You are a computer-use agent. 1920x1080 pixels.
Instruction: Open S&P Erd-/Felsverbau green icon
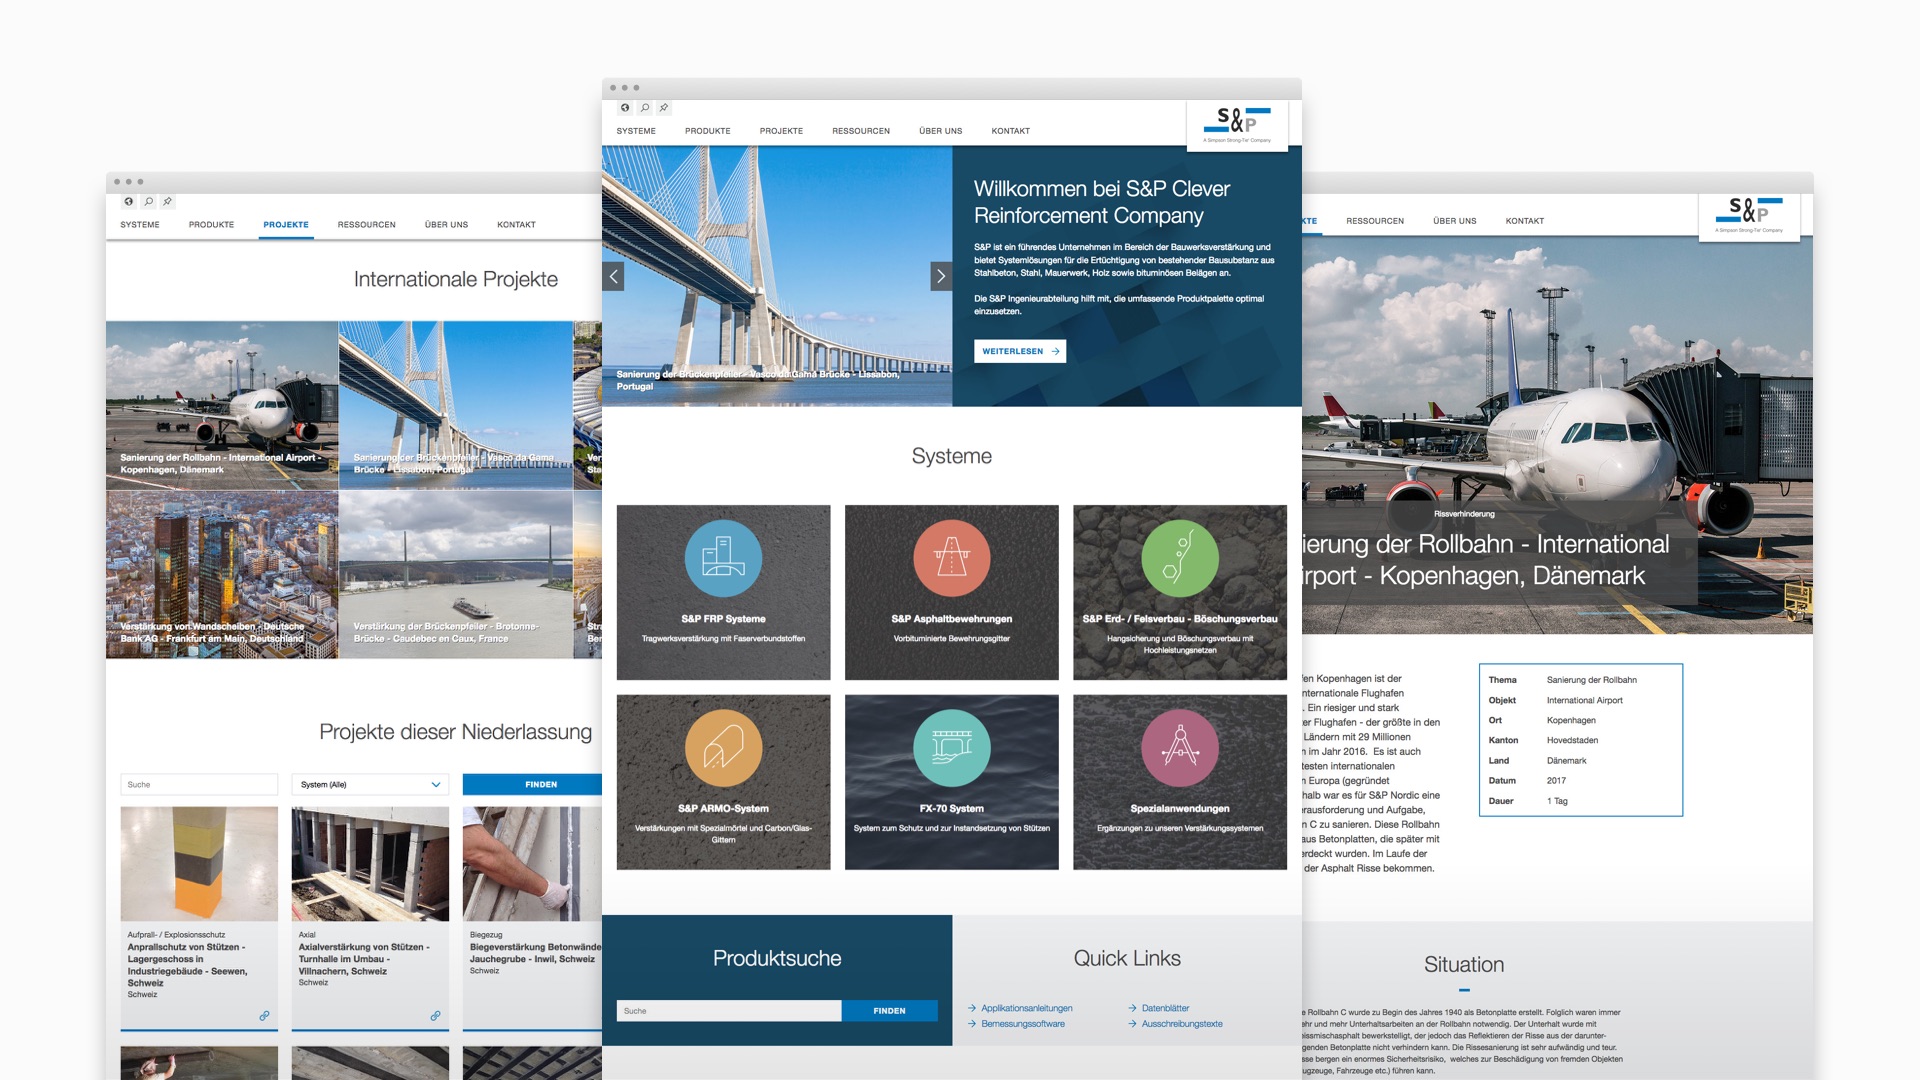pos(1180,558)
